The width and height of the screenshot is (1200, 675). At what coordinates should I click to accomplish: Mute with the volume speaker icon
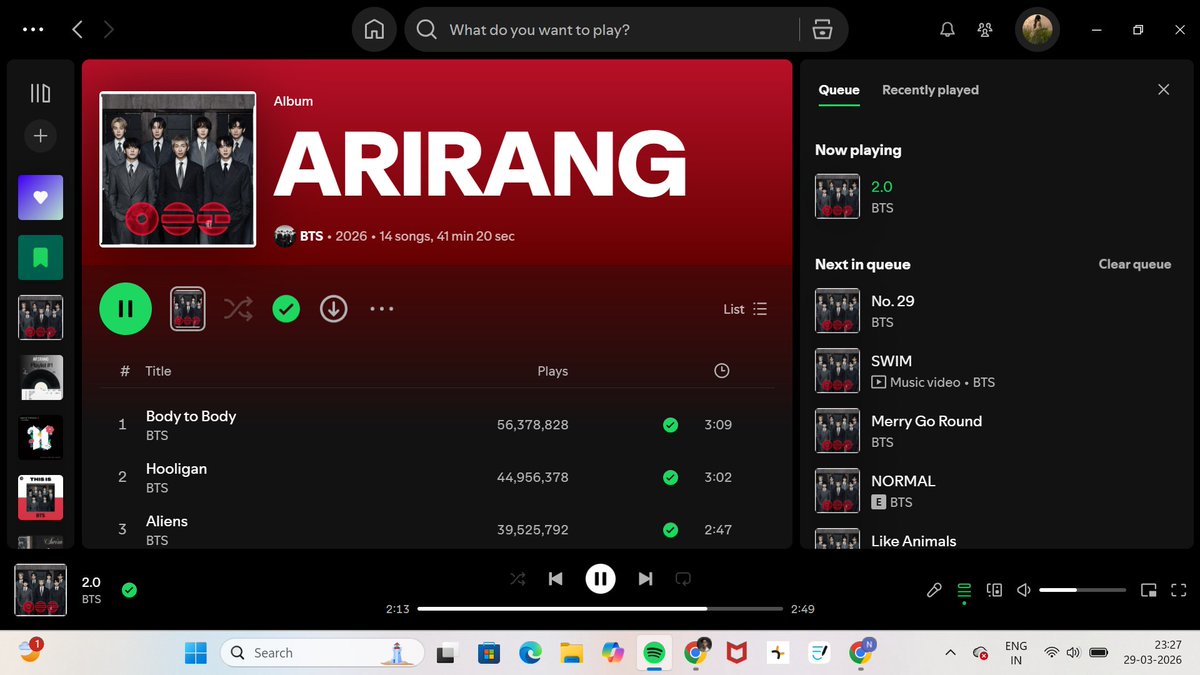(1024, 590)
